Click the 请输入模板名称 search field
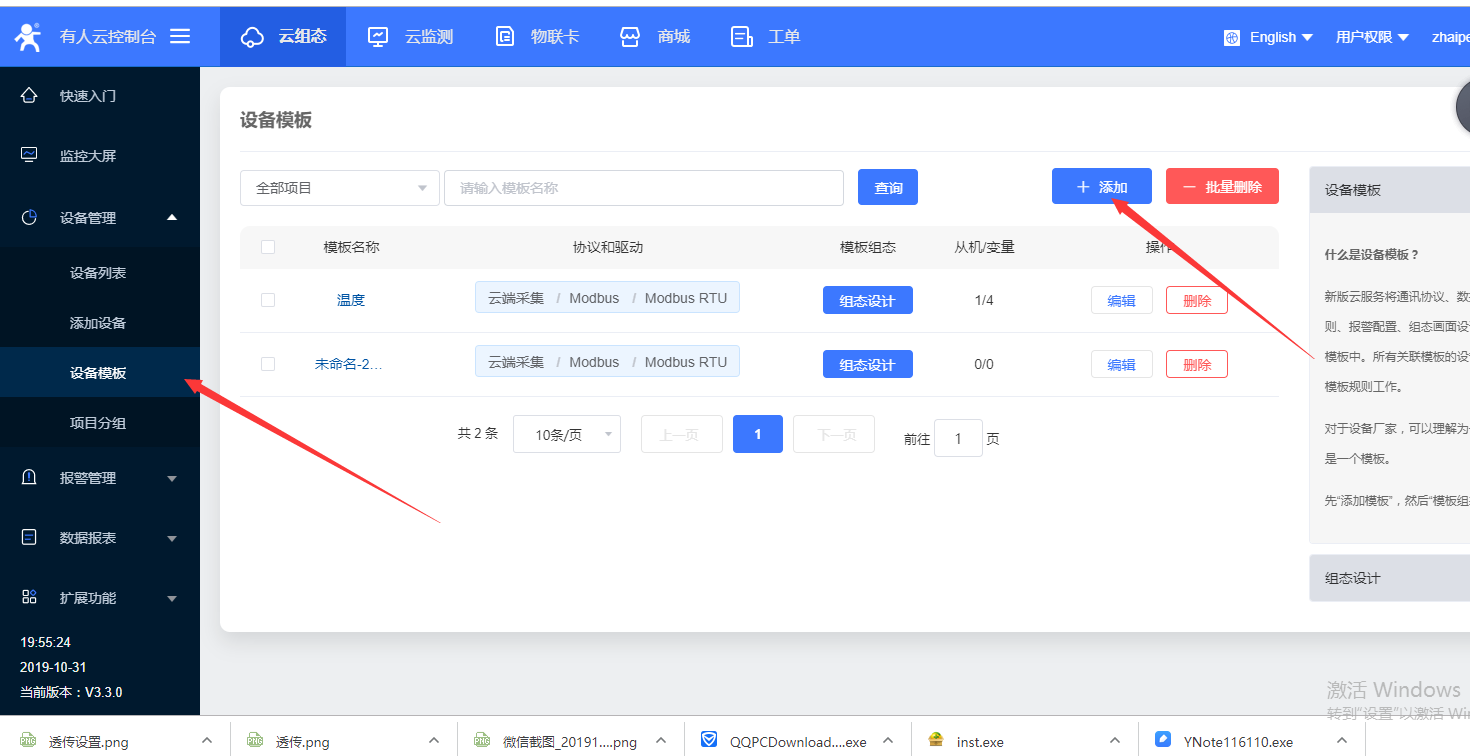 (643, 188)
